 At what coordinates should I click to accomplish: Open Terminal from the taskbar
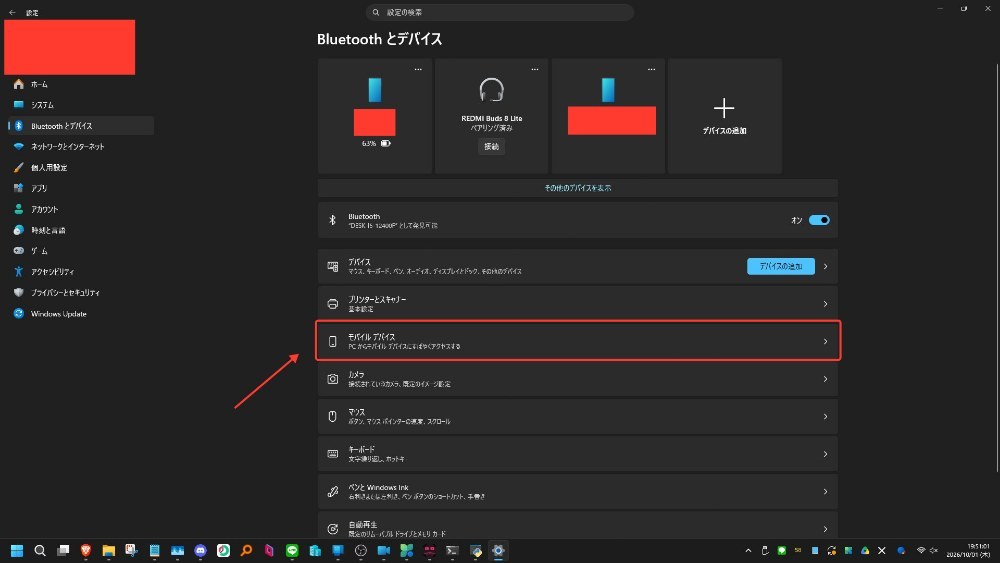click(452, 551)
